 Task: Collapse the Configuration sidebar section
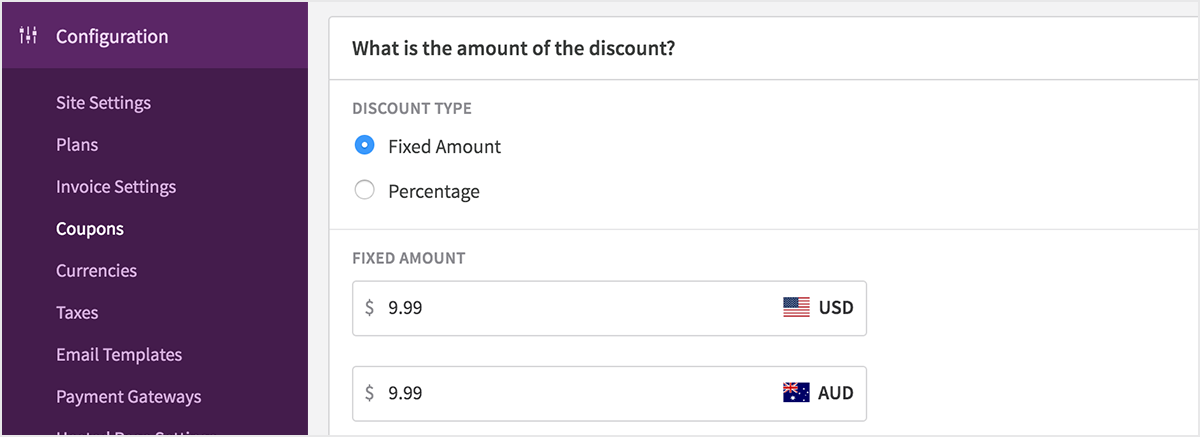tap(112, 37)
